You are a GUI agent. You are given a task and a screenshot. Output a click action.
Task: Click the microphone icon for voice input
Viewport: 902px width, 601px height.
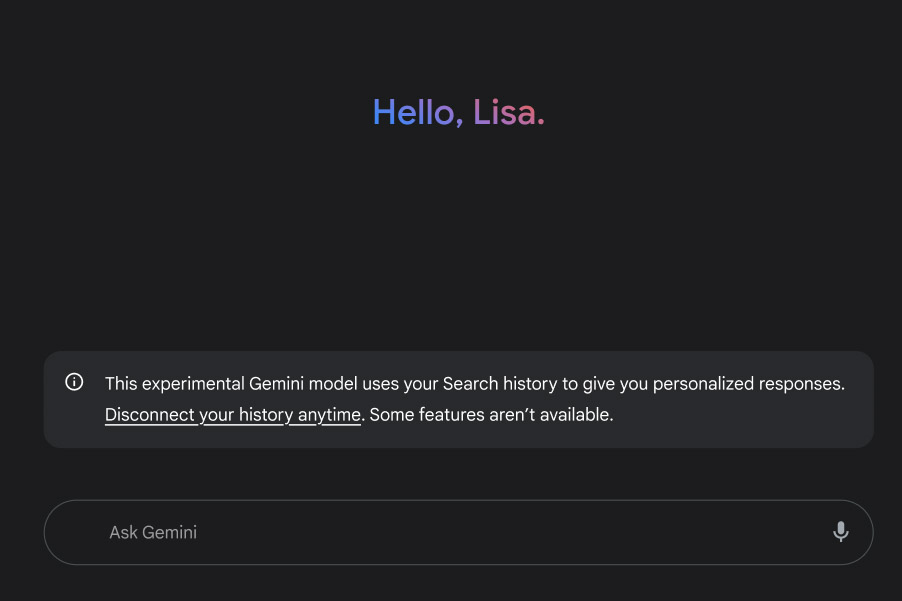(x=840, y=532)
